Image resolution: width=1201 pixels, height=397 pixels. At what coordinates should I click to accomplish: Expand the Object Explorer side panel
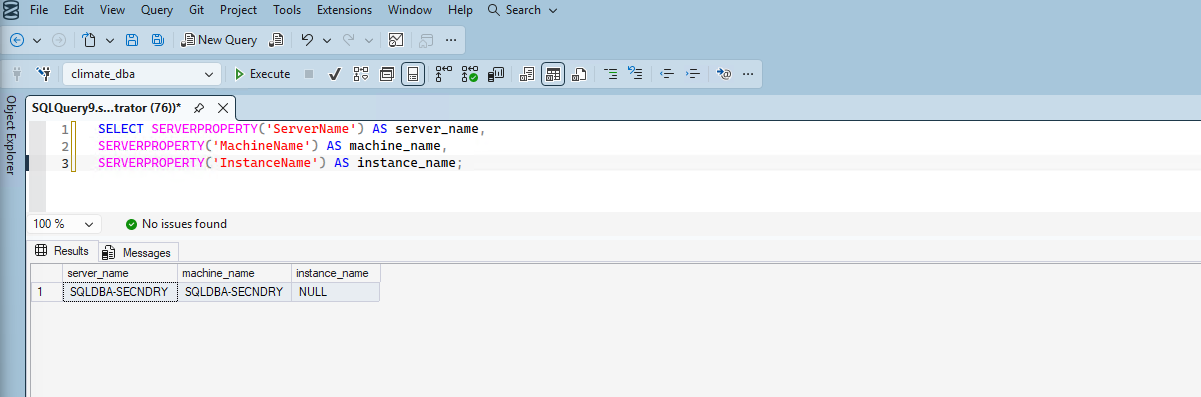pos(11,134)
